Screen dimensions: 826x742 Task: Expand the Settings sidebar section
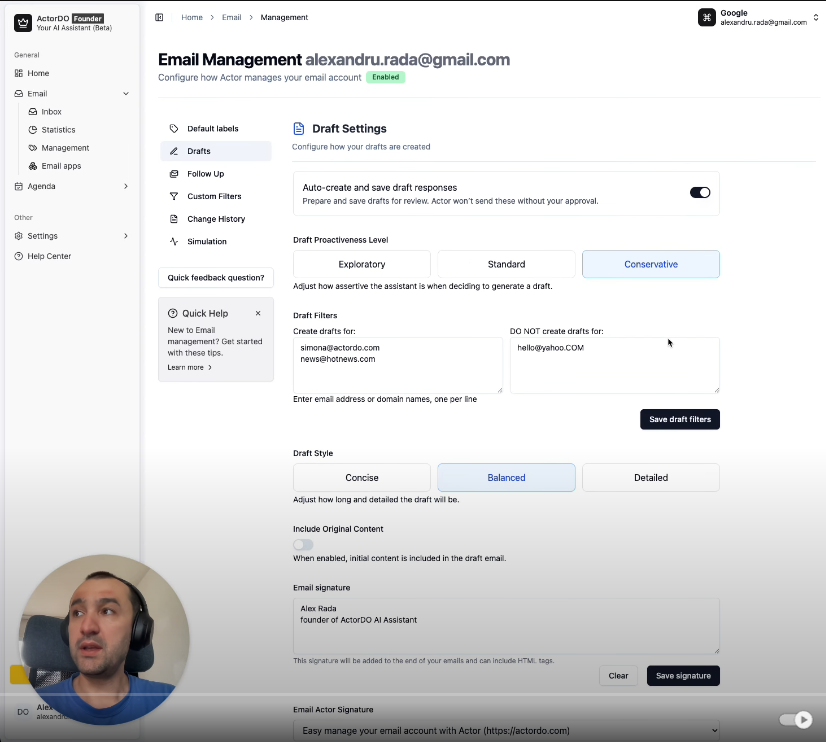126,236
